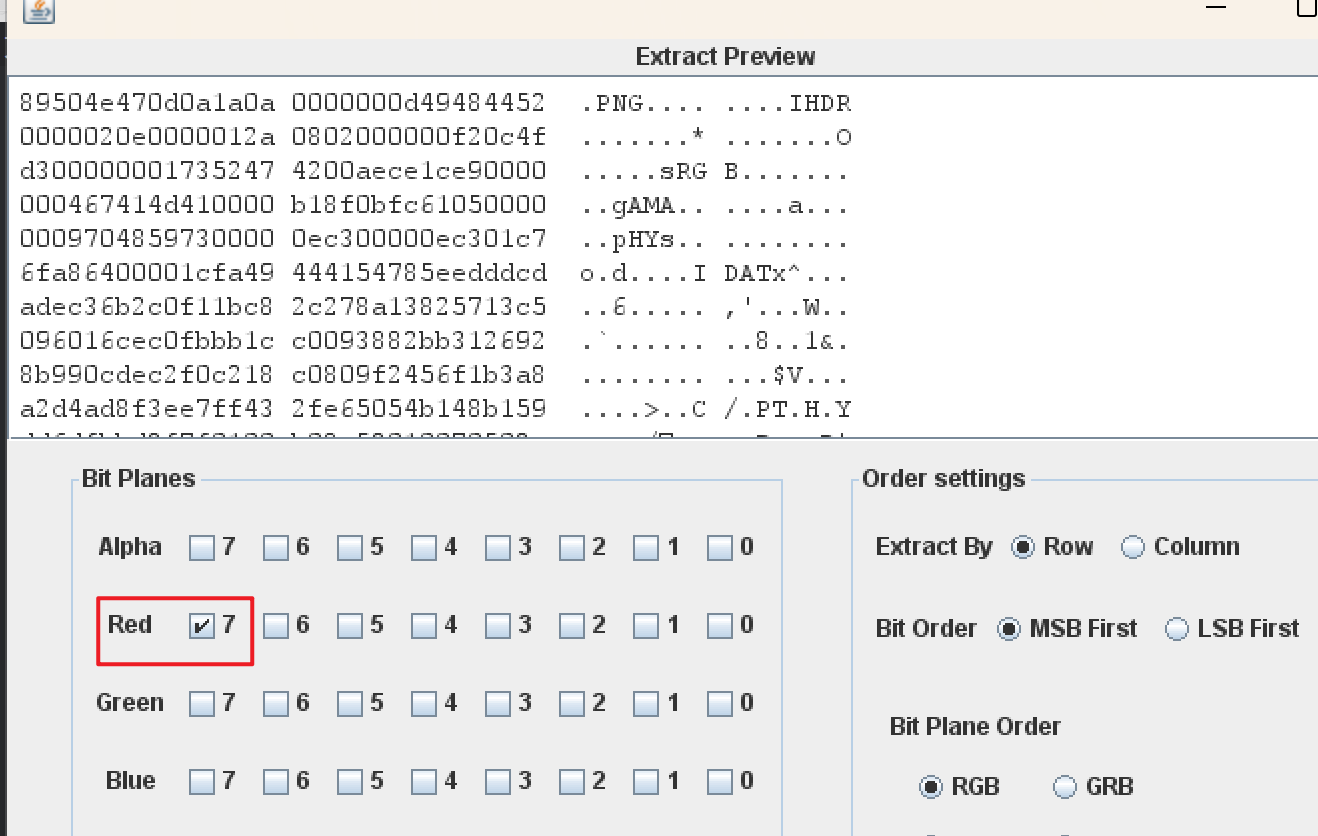Viewport: 1318px width, 836px height.
Task: Tick Green bit plane 6 checkbox
Action: 276,704
